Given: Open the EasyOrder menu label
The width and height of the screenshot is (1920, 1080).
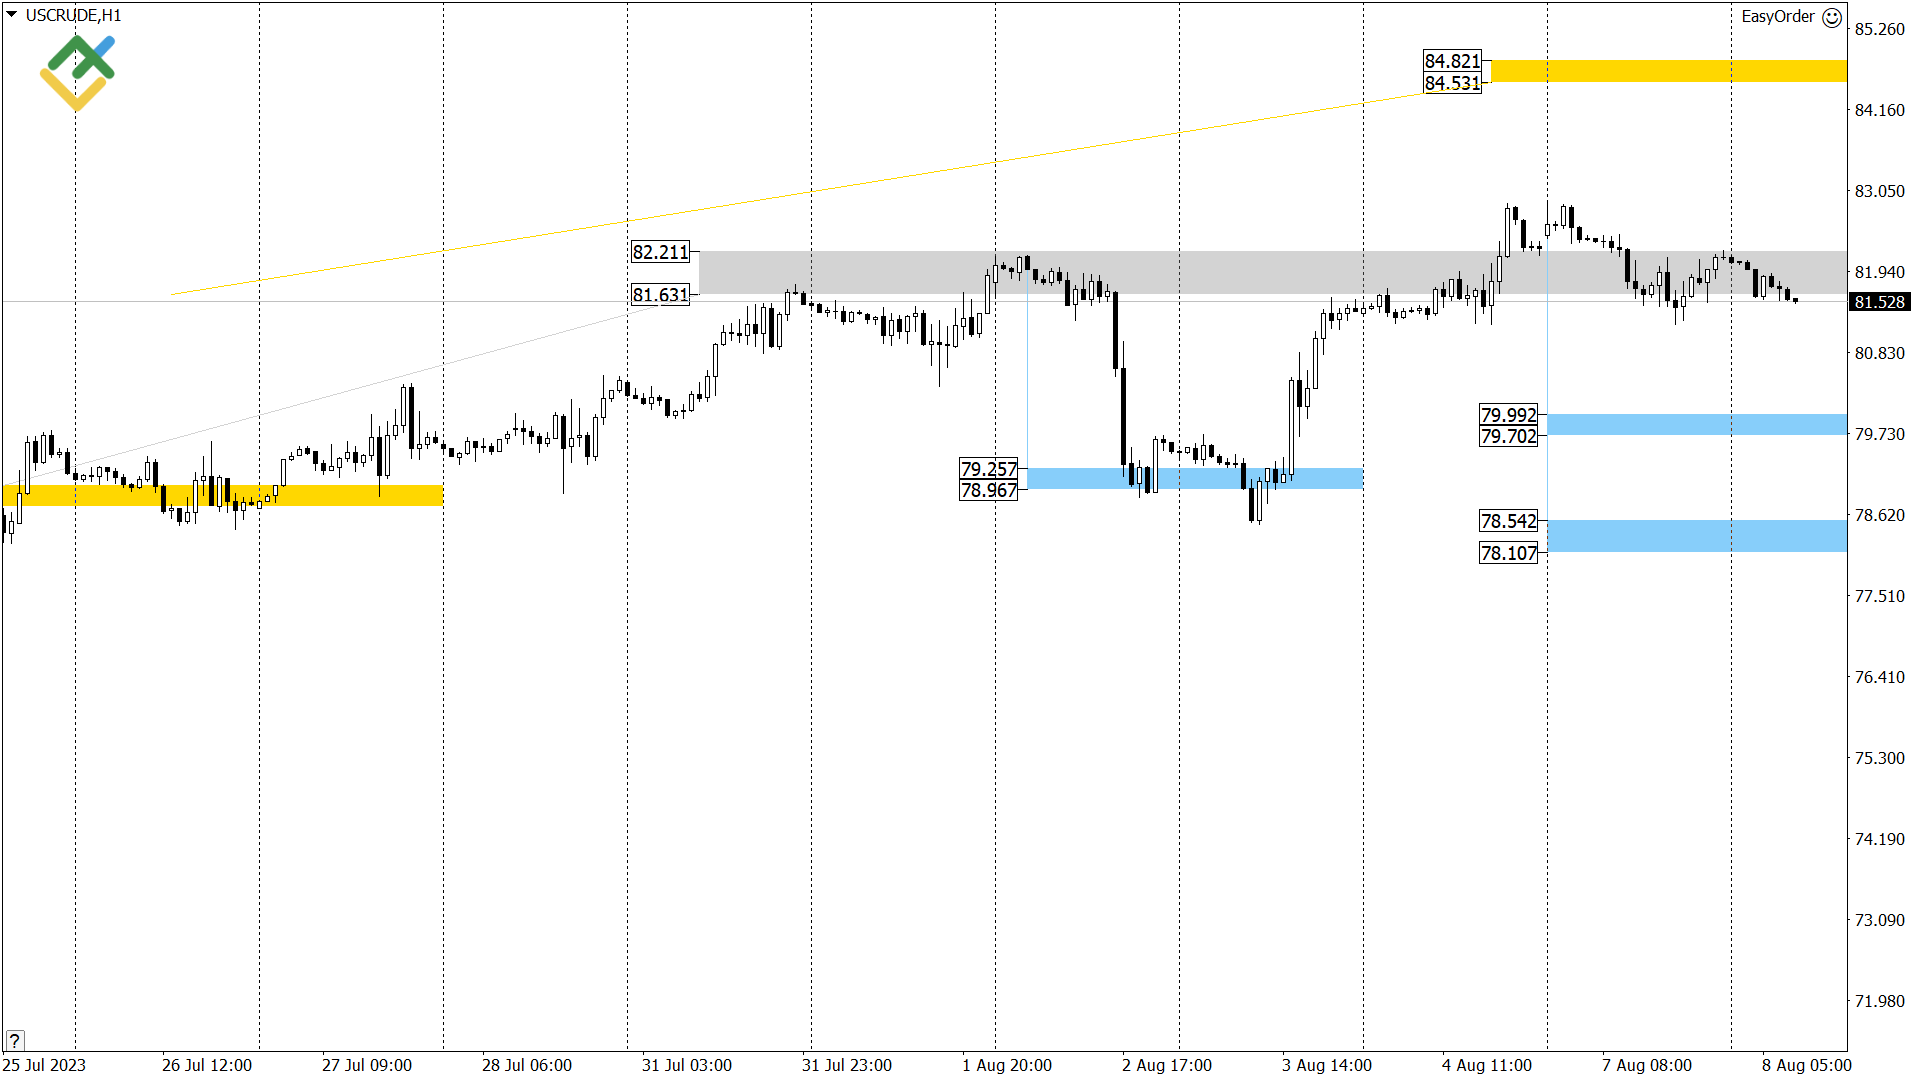Looking at the screenshot, I should 1780,17.
